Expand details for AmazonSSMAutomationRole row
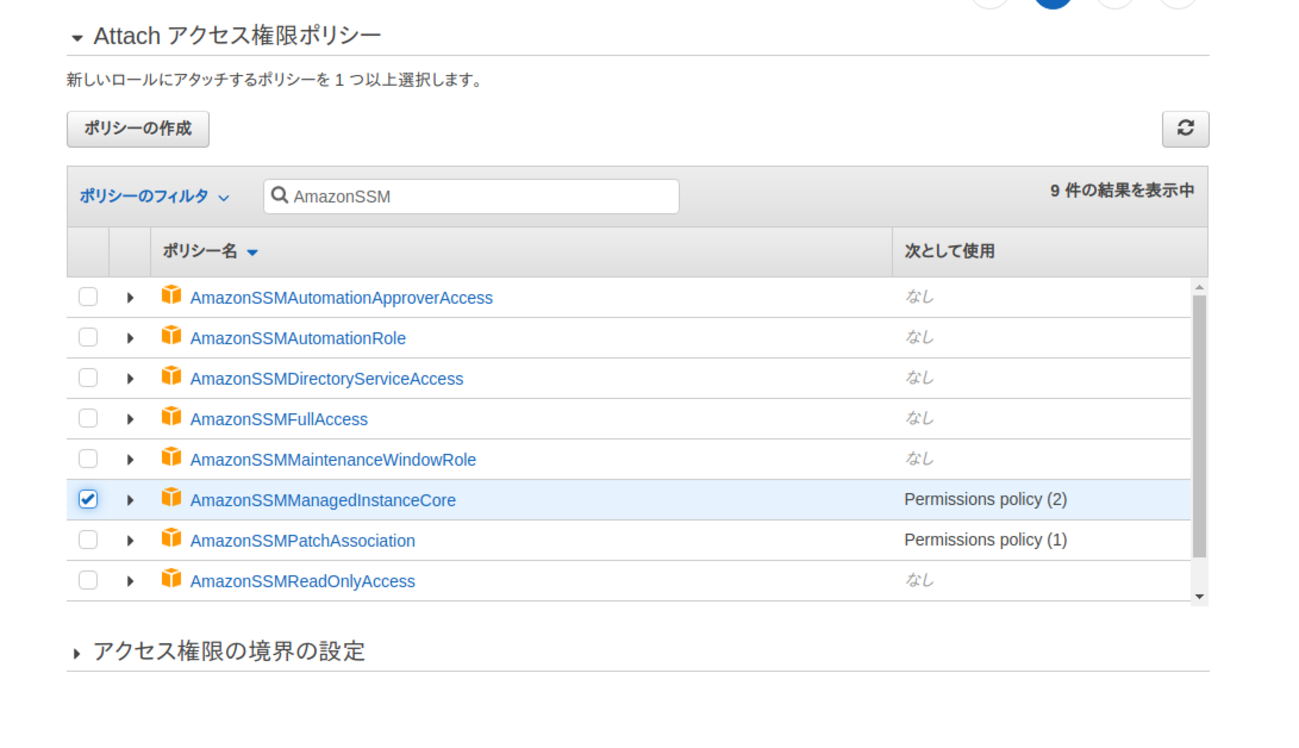The height and width of the screenshot is (748, 1299). 130,338
